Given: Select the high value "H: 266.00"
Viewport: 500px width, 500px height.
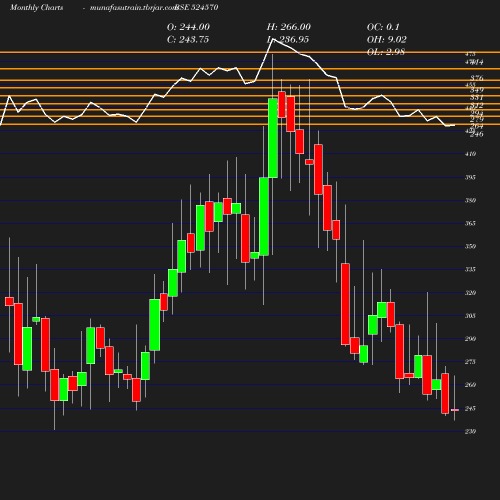Looking at the screenshot, I should tap(289, 27).
